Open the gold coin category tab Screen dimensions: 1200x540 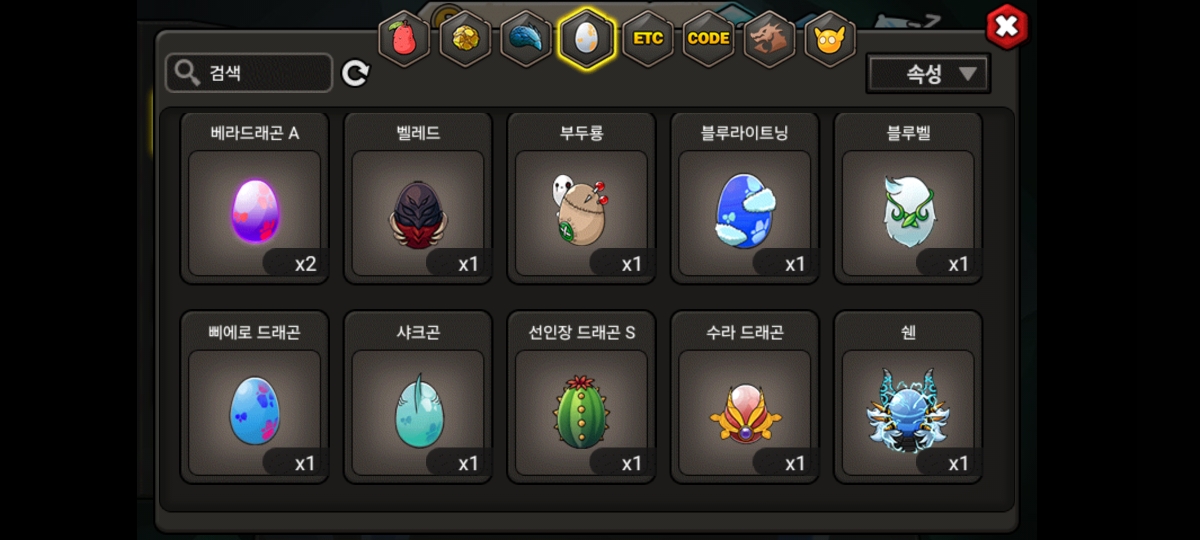465,40
